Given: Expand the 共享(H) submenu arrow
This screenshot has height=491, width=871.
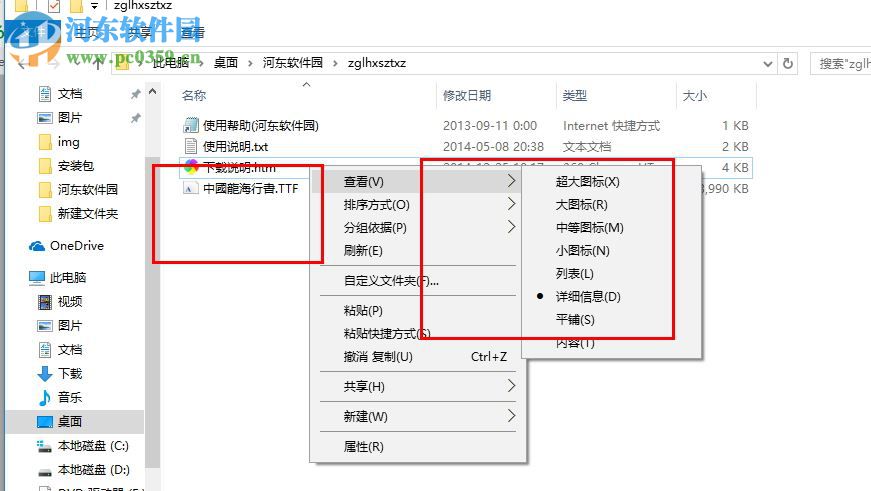Looking at the screenshot, I should coord(511,385).
